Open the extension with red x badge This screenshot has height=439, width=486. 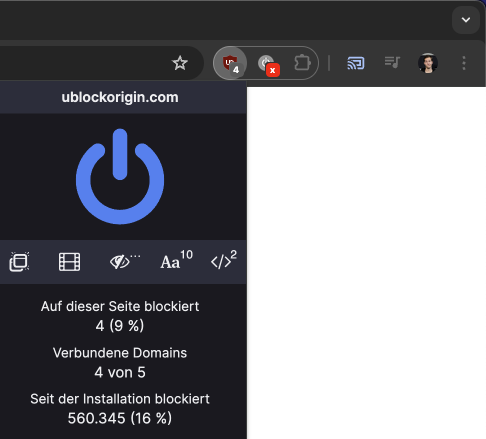coord(268,64)
